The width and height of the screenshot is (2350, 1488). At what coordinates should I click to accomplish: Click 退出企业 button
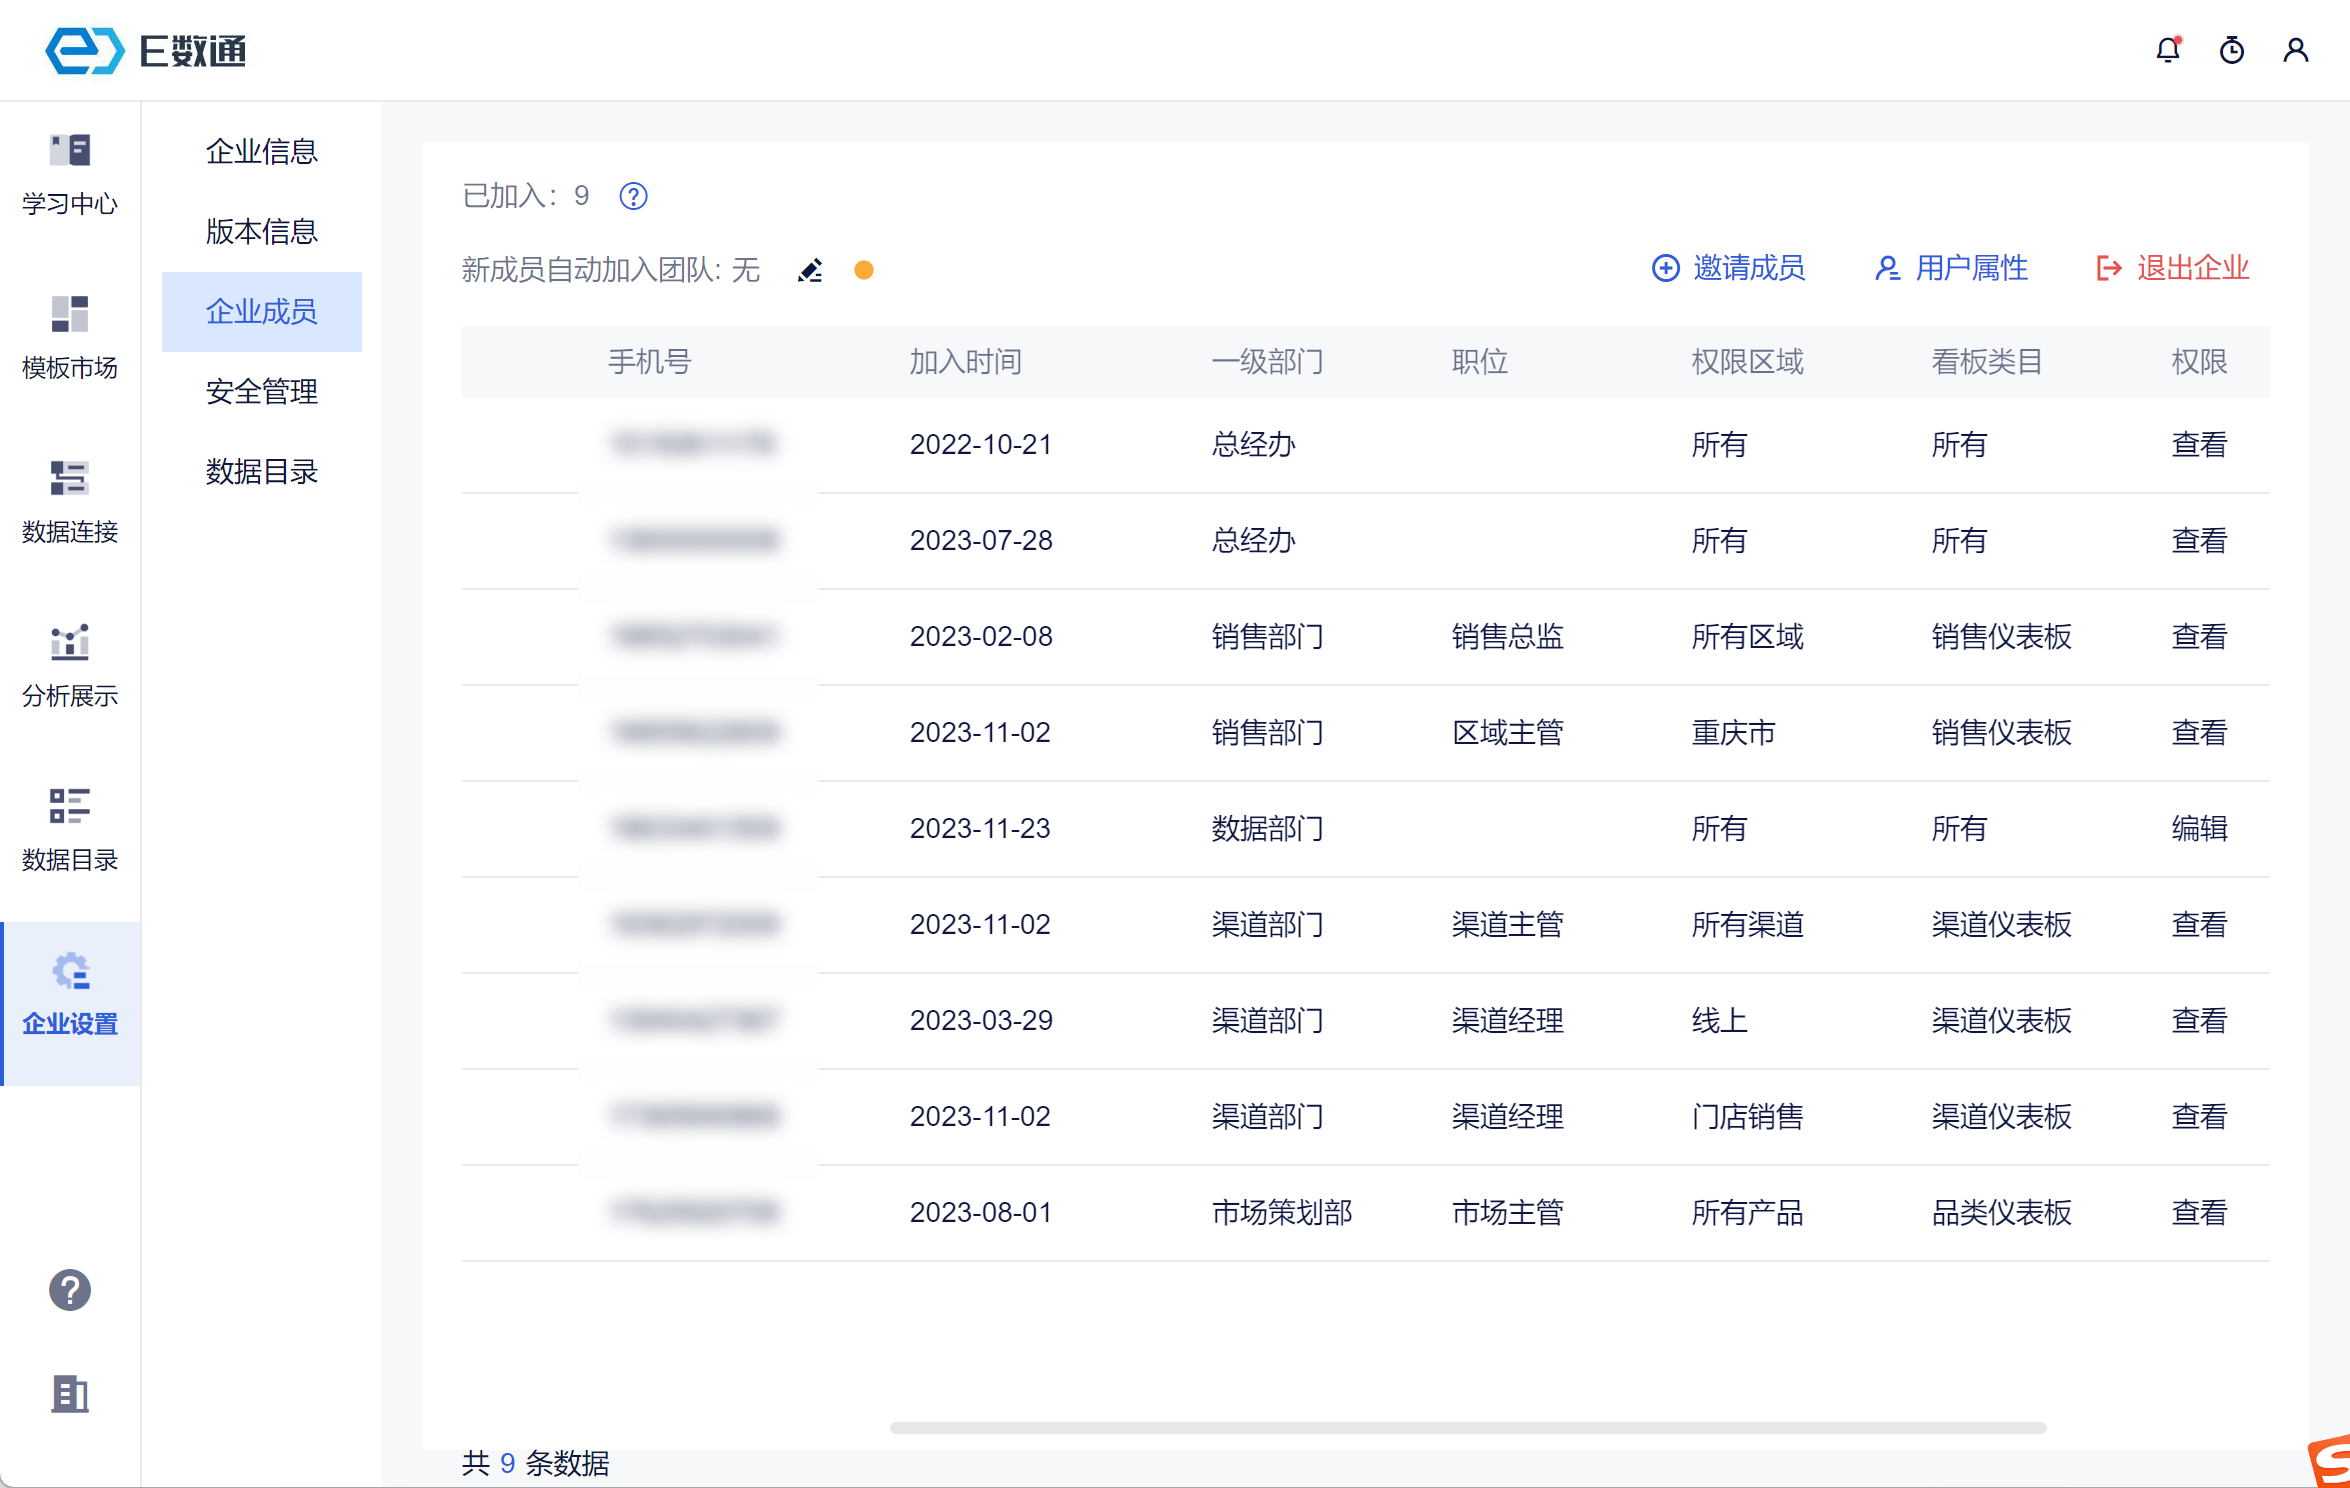click(x=2173, y=268)
